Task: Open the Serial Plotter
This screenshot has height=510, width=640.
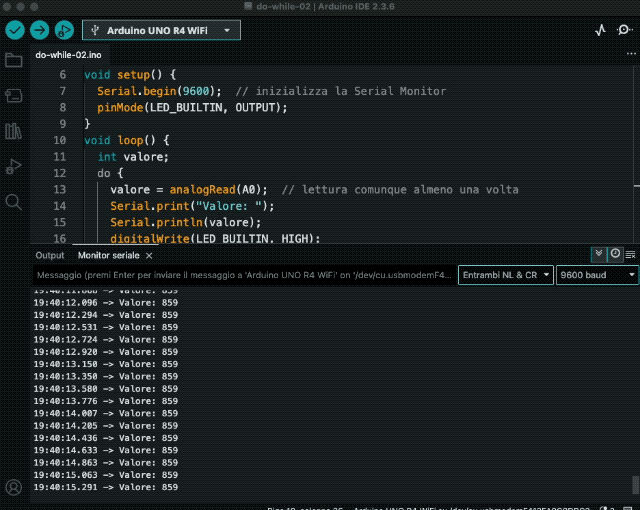Action: point(600,31)
